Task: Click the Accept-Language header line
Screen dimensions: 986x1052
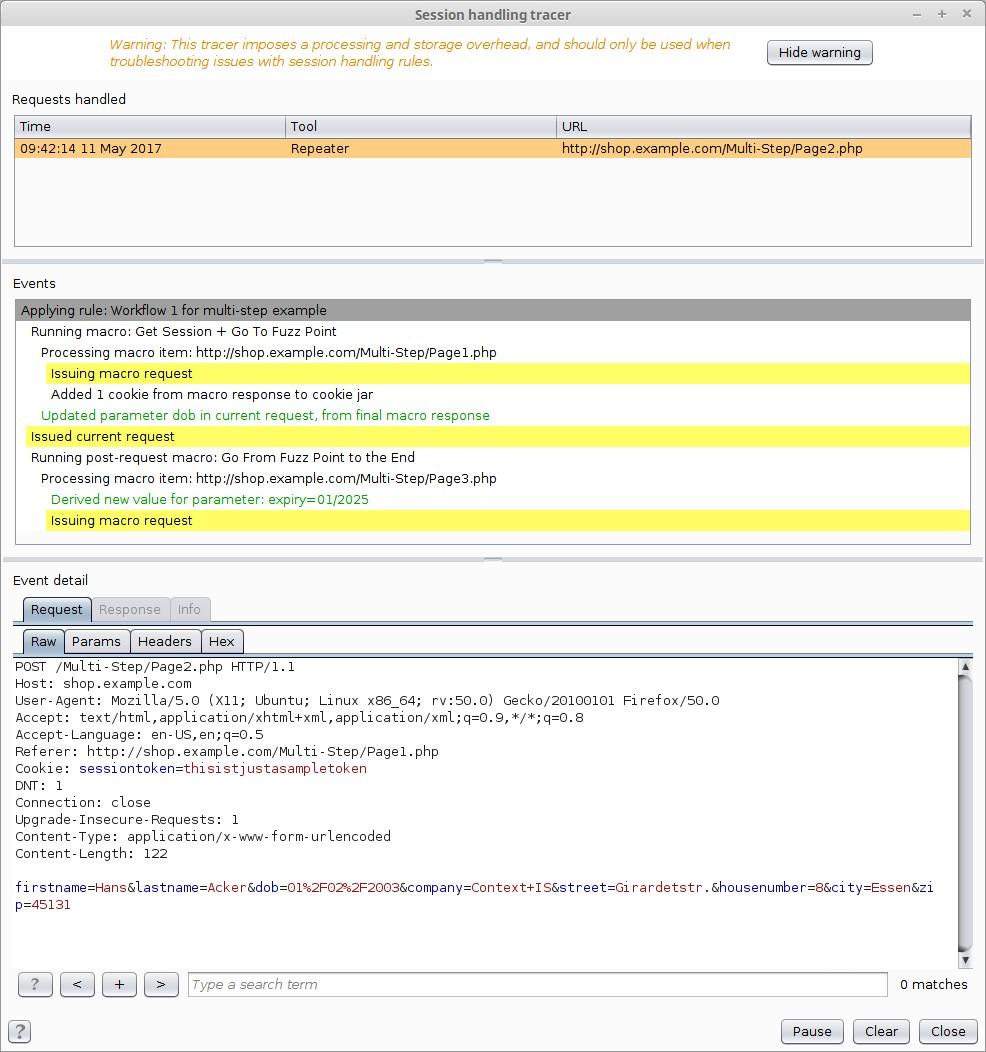Action: tap(140, 735)
